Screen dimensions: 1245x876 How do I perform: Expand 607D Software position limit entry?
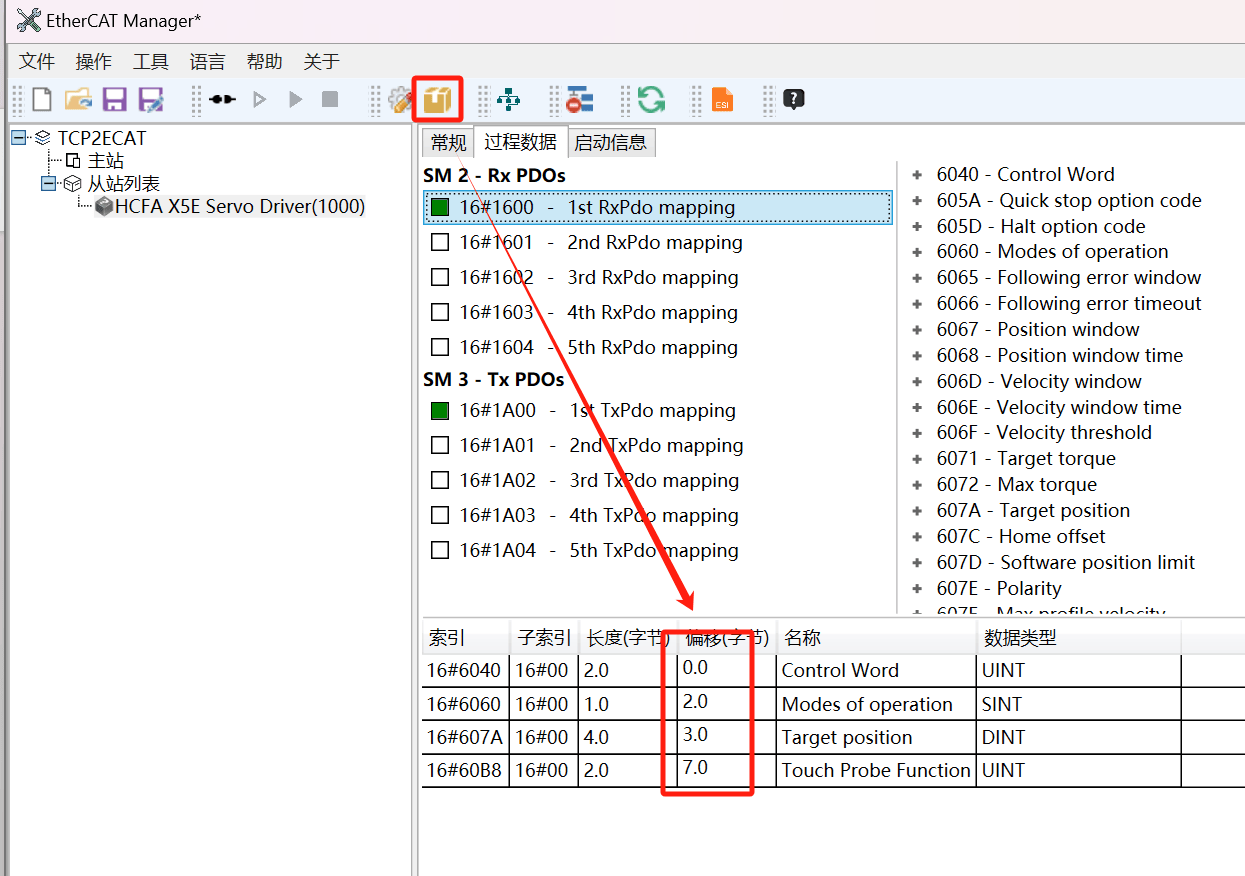(x=917, y=563)
